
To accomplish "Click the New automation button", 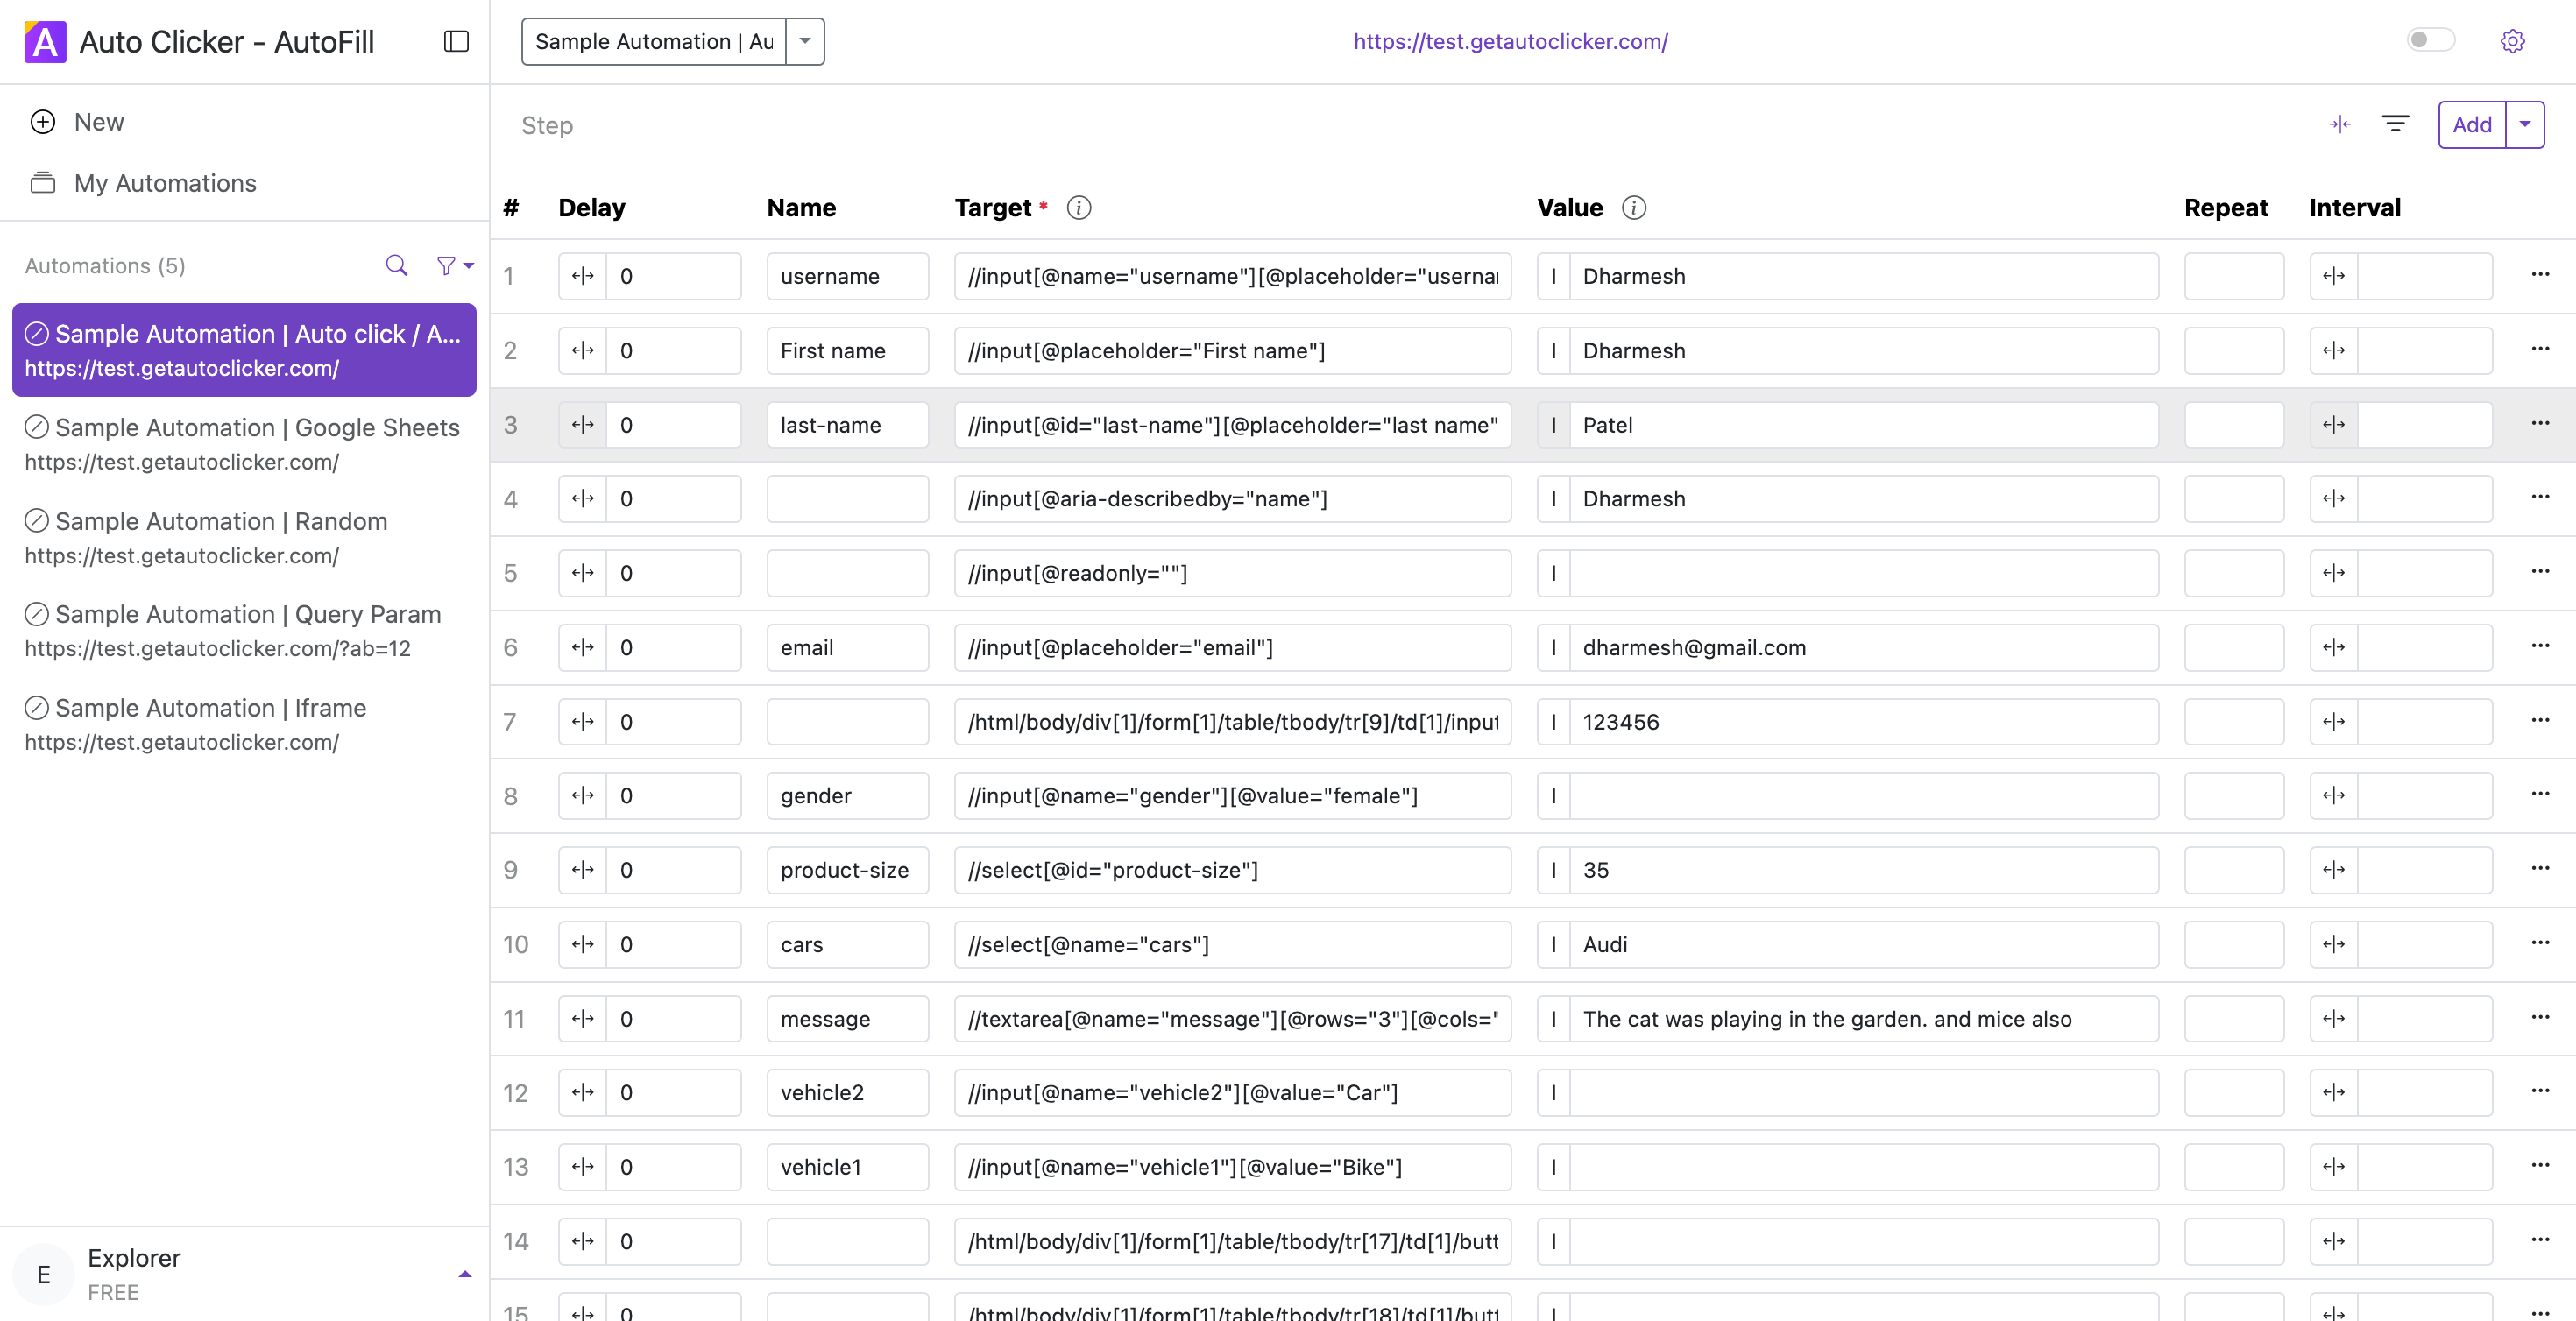I will click(x=98, y=122).
